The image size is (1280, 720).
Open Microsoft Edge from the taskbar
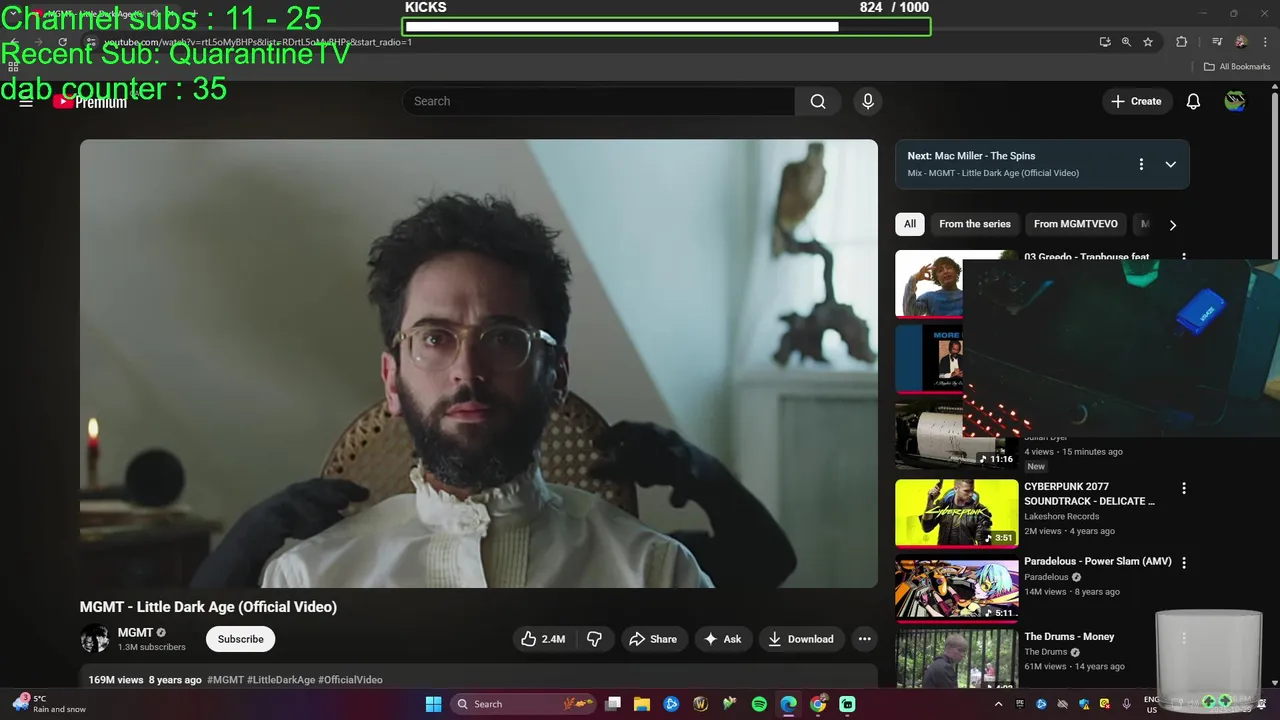[x=788, y=704]
